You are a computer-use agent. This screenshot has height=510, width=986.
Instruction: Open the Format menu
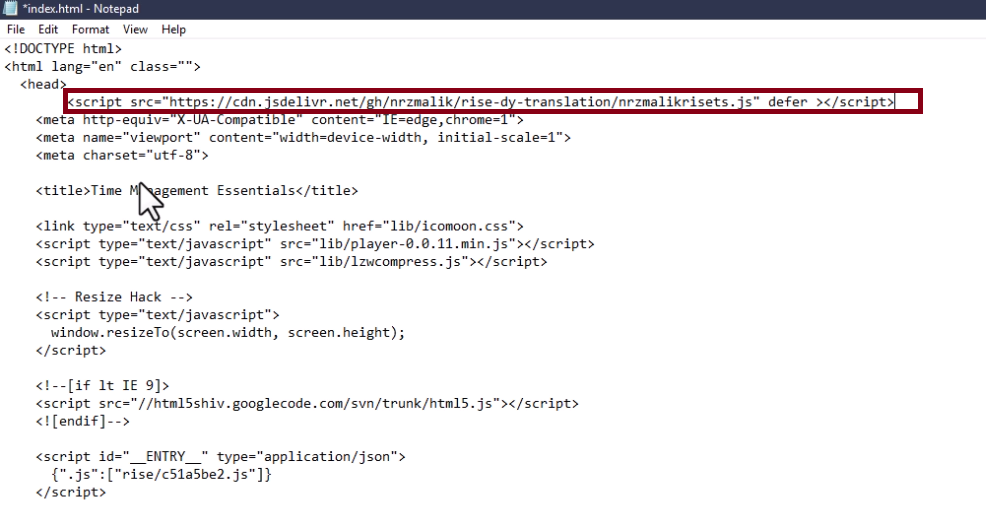point(90,30)
